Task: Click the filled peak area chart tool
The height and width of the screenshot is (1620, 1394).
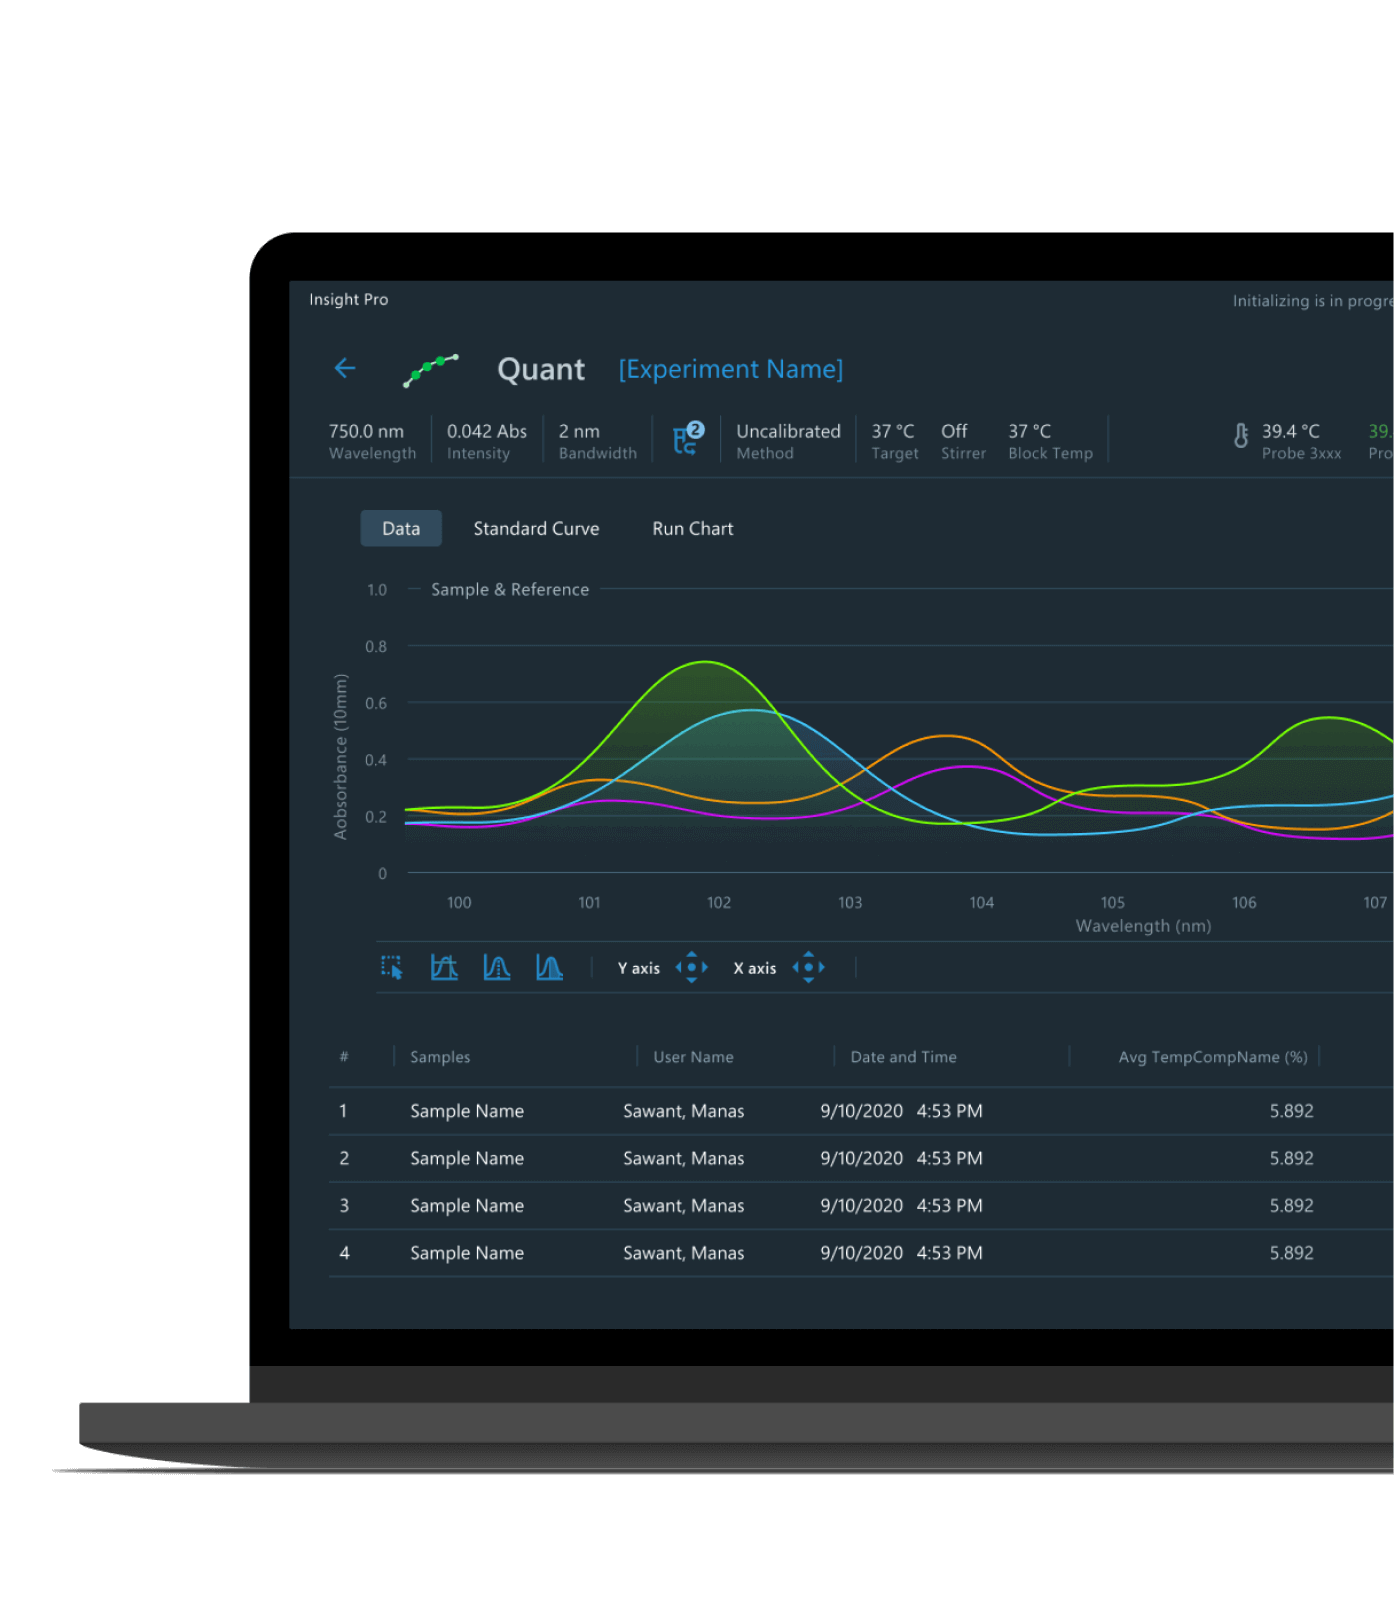Action: tap(549, 968)
